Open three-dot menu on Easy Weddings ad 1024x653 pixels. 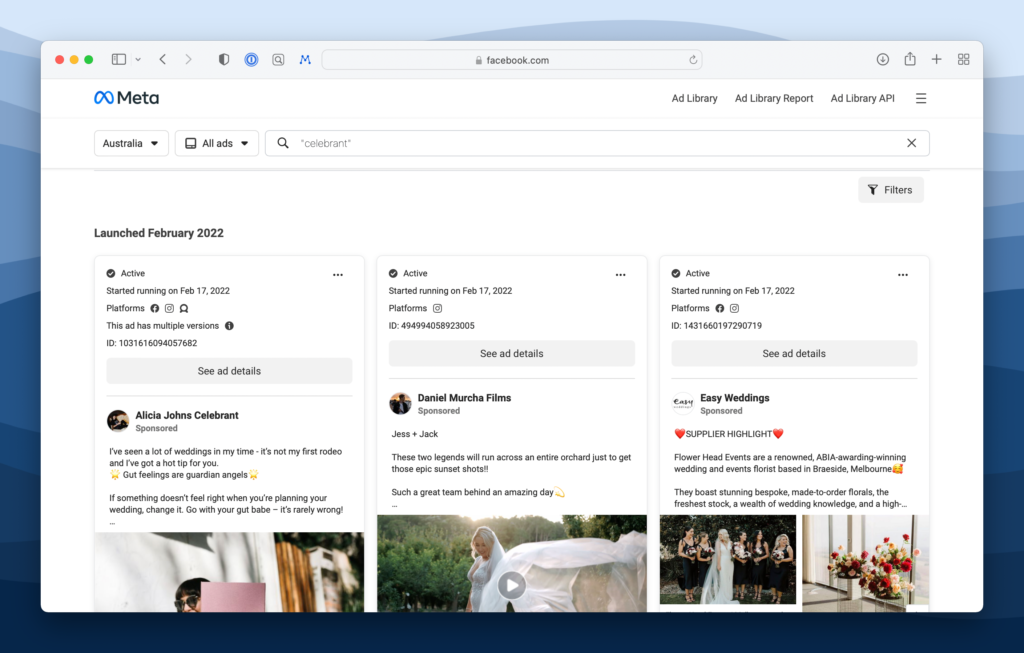[x=903, y=274]
